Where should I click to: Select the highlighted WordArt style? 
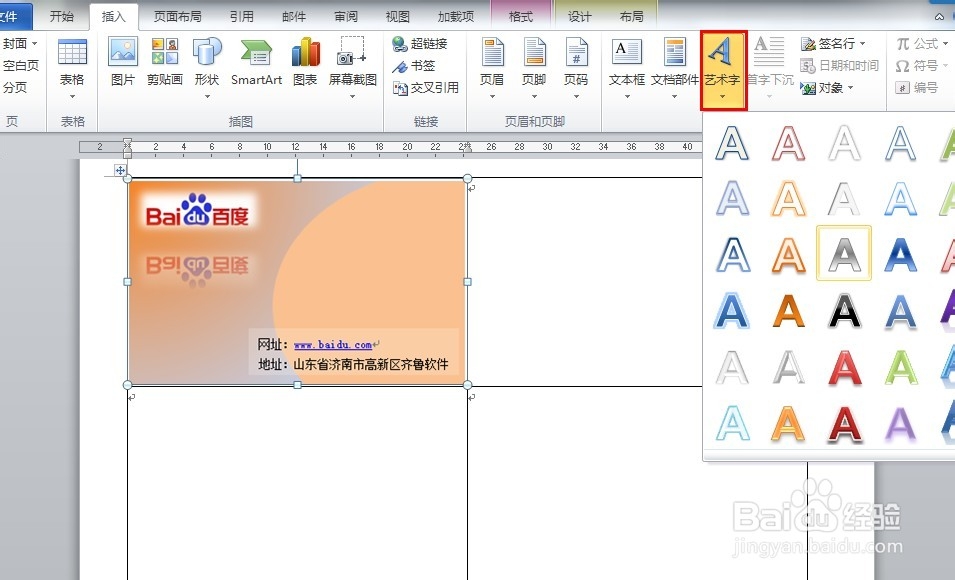click(x=843, y=254)
